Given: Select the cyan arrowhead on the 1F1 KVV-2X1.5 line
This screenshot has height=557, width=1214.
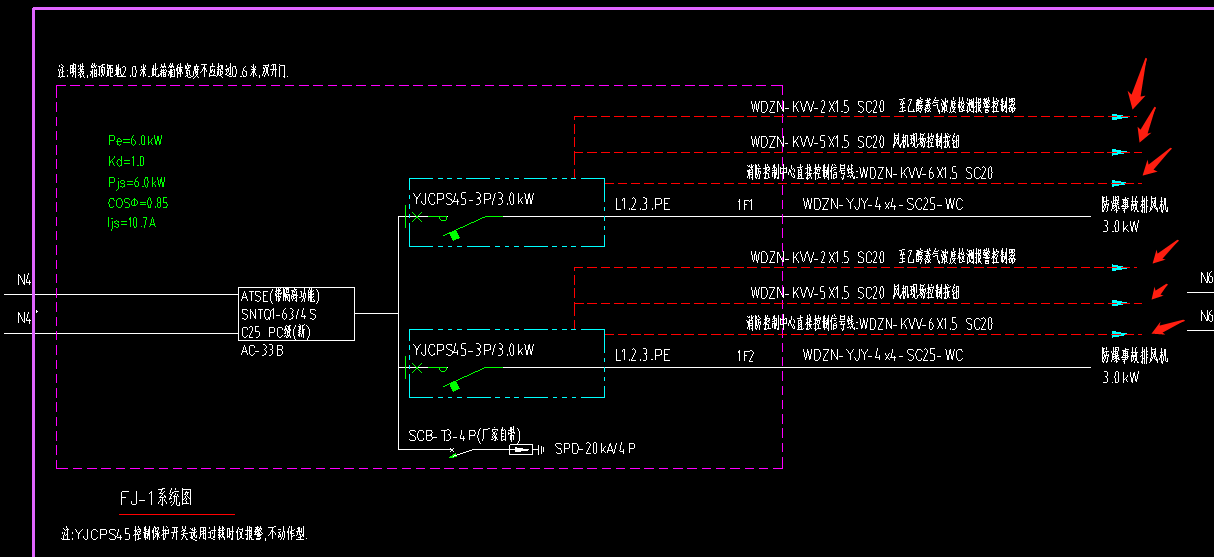Looking at the screenshot, I should point(1119,117).
